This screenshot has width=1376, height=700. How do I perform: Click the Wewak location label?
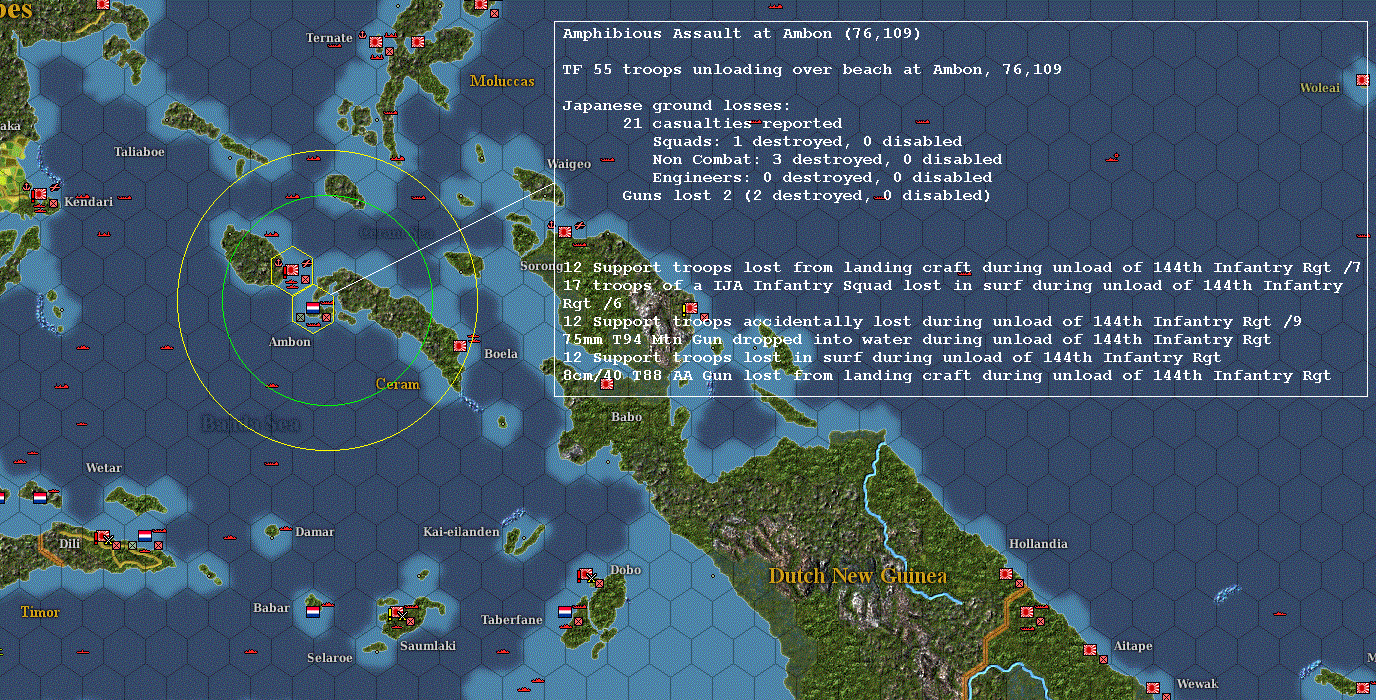[x=1197, y=684]
